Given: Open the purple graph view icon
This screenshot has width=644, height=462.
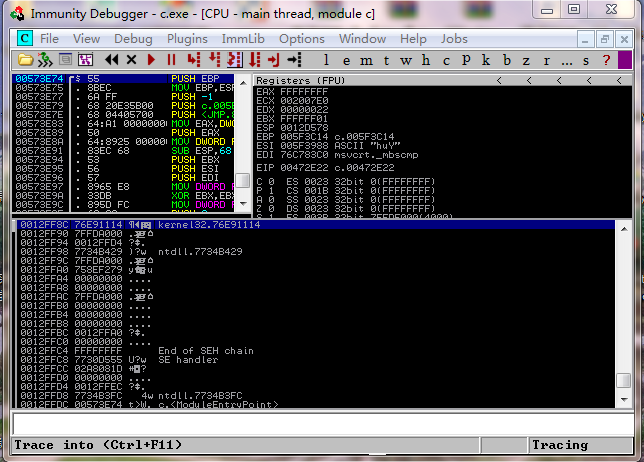Looking at the screenshot, I should click(85, 60).
